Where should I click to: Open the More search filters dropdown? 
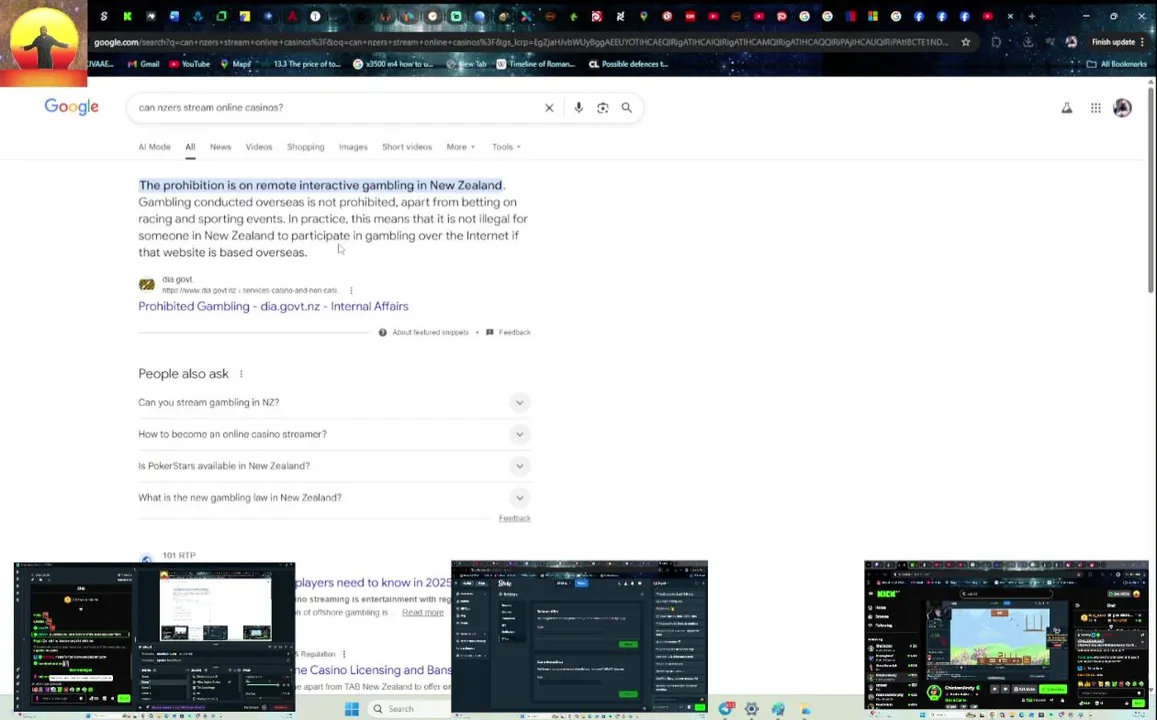click(460, 147)
